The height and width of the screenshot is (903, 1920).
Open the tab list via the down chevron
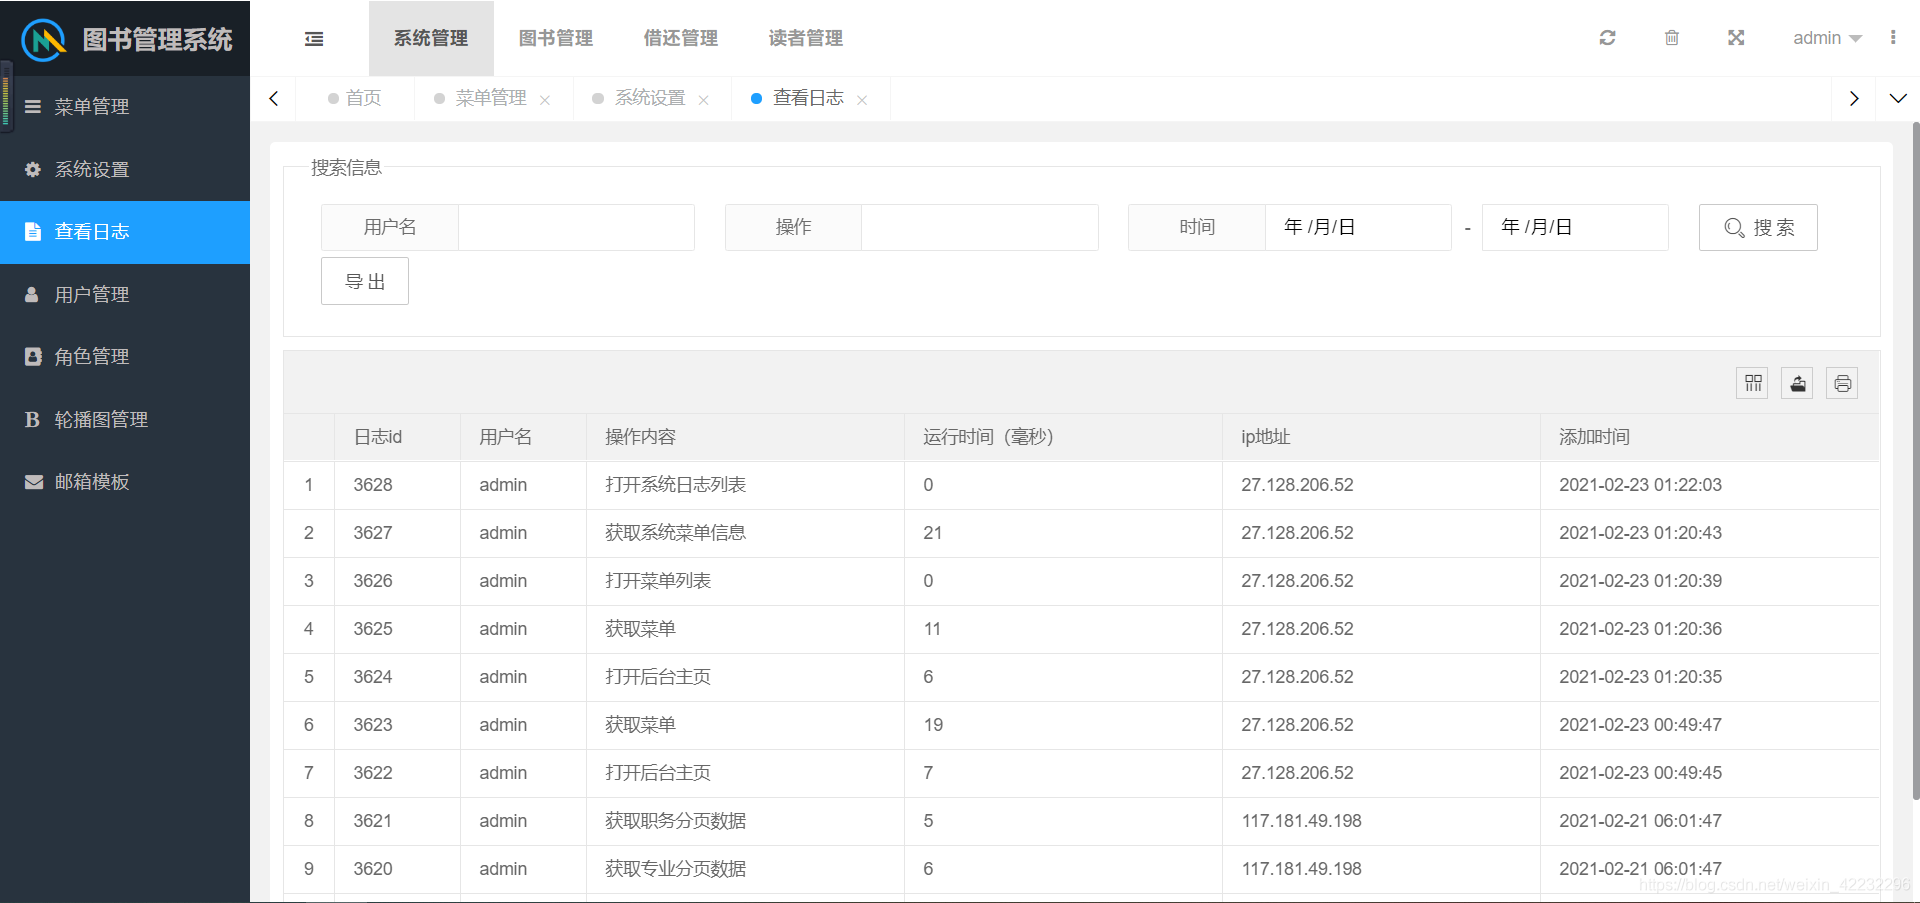pos(1897,98)
